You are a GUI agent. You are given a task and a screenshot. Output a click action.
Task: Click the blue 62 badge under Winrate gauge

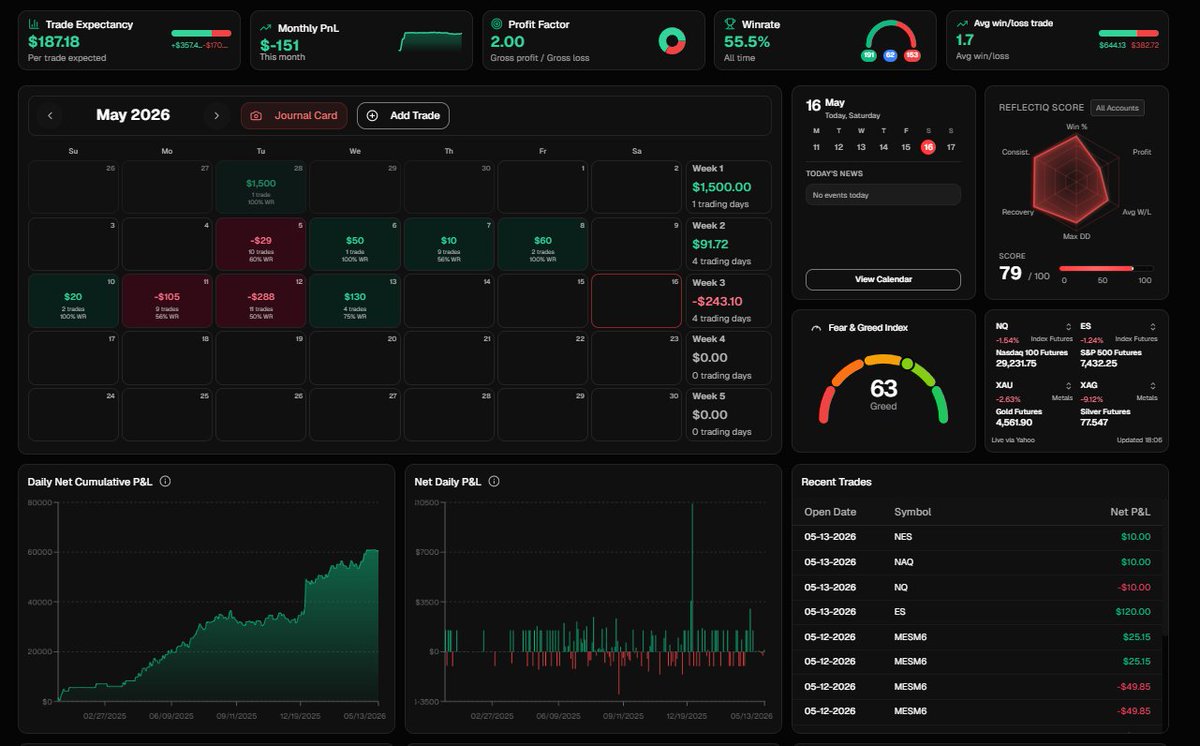(890, 56)
